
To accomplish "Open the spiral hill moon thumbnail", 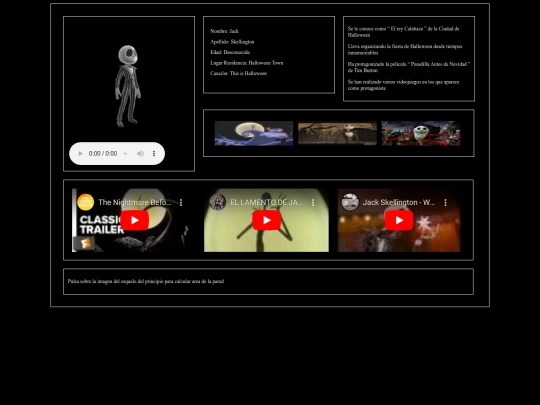I will point(254,133).
